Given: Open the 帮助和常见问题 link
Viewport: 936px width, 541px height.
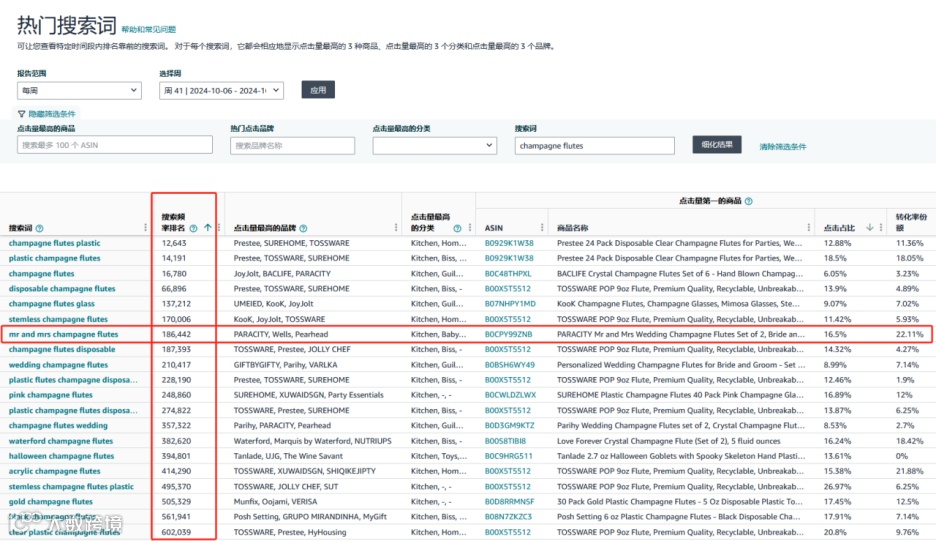Looking at the screenshot, I should 149,29.
